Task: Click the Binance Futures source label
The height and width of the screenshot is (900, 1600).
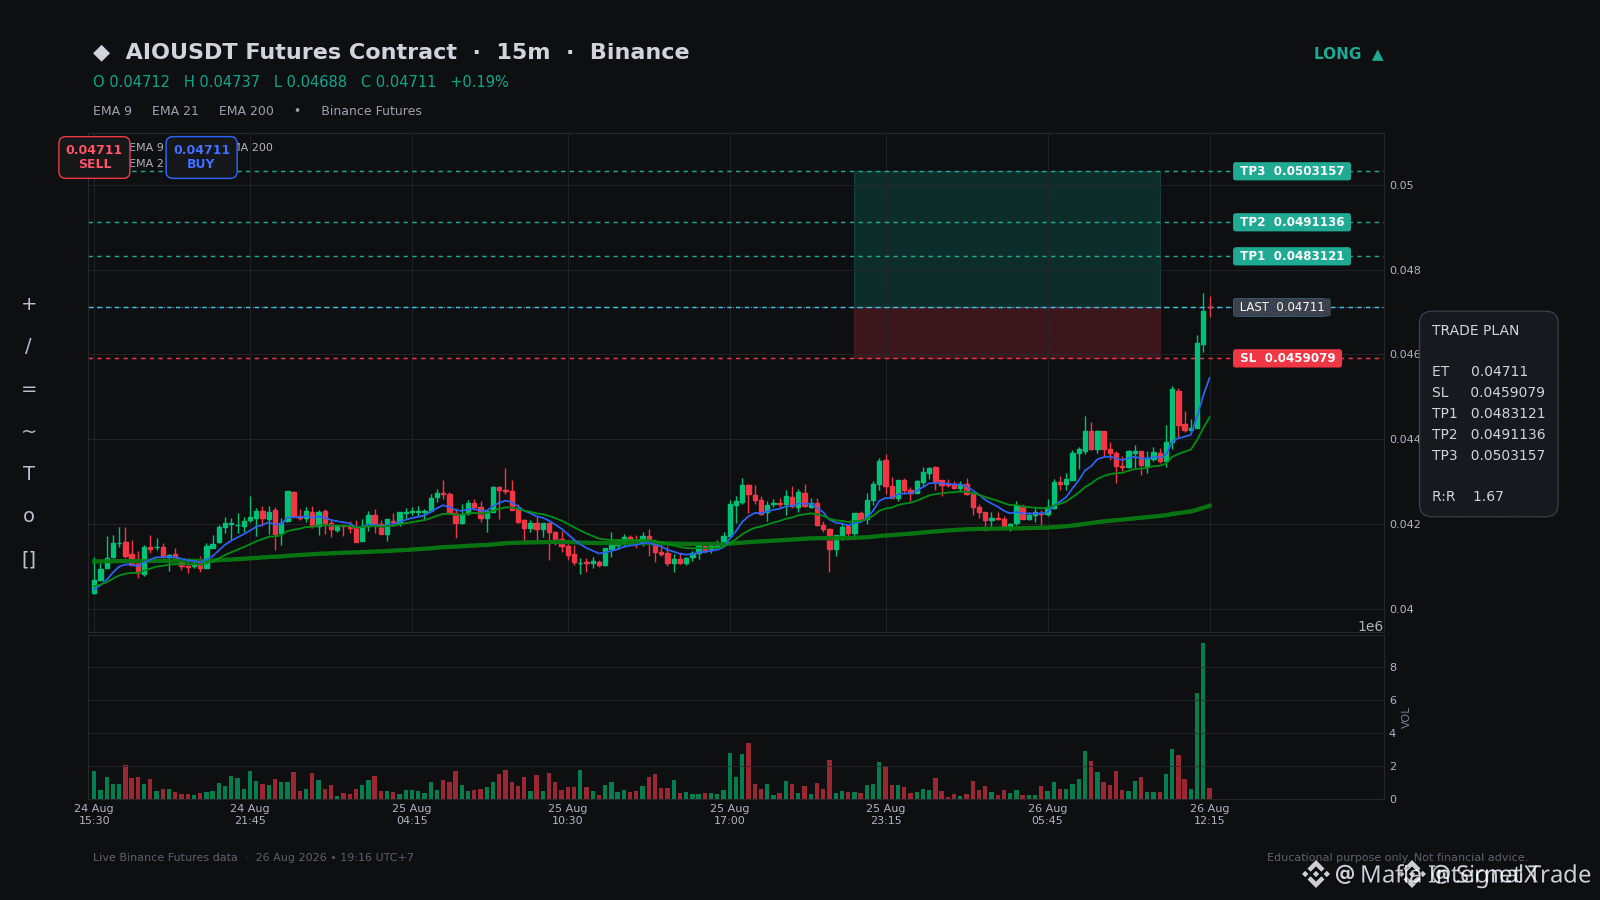Action: coord(371,111)
